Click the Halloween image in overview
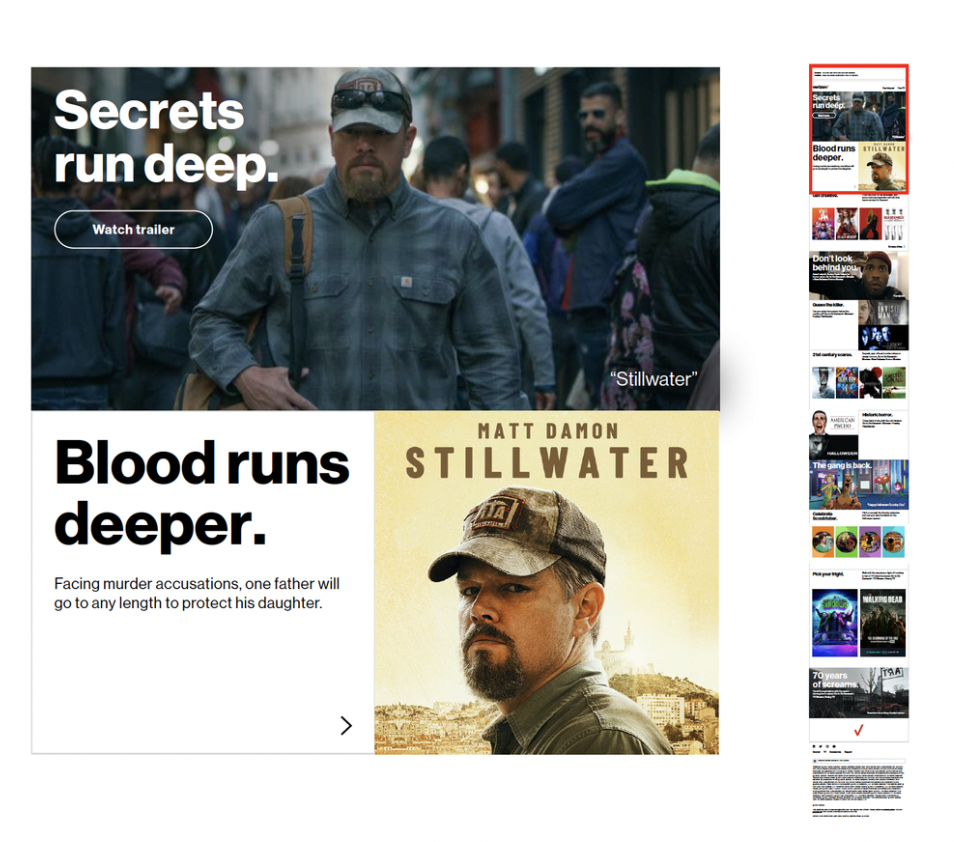 (834, 447)
